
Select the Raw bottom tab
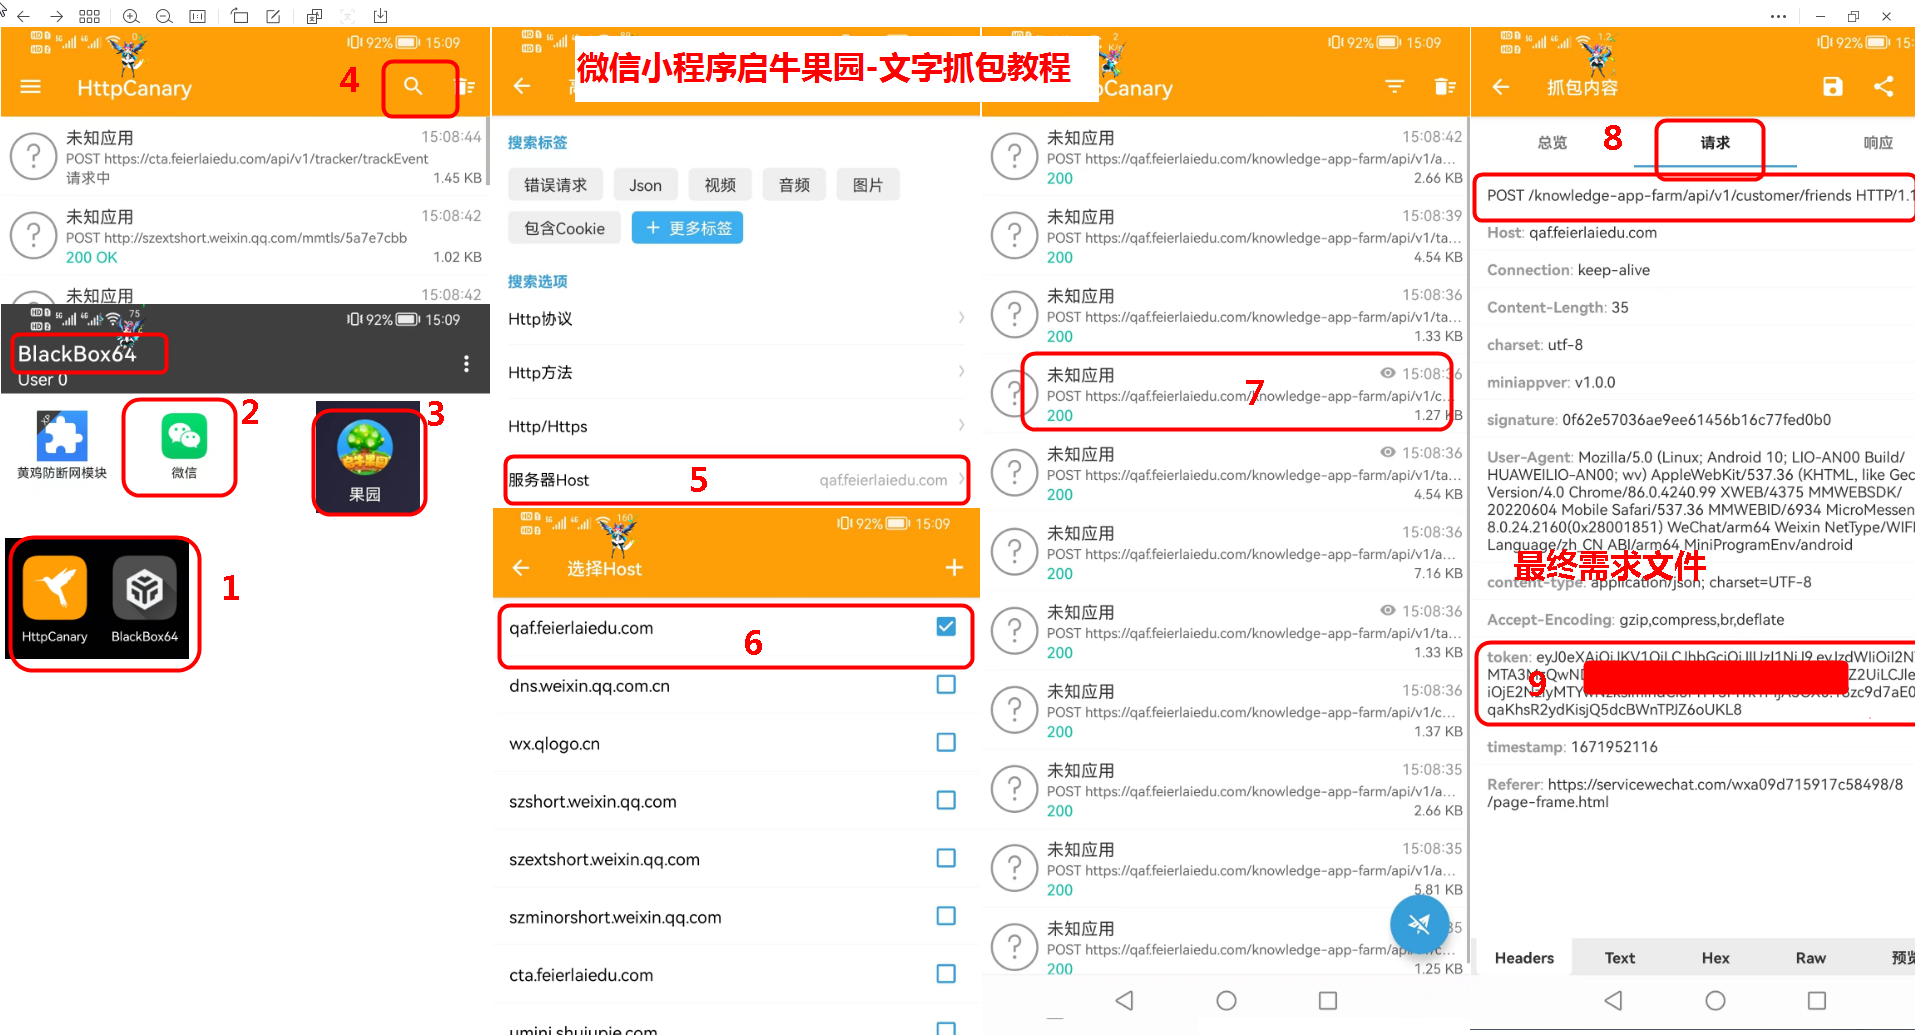pyautogui.click(x=1810, y=957)
